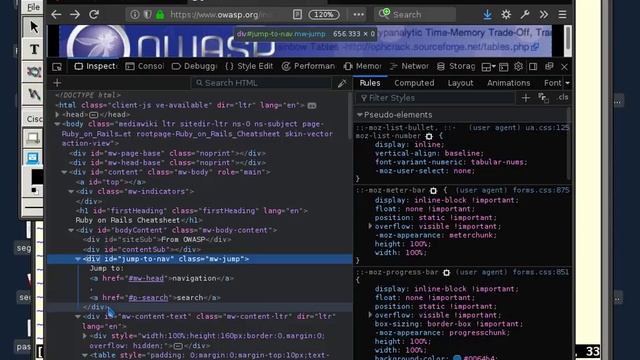Switch to the Computed sidebar tab

tap(414, 83)
